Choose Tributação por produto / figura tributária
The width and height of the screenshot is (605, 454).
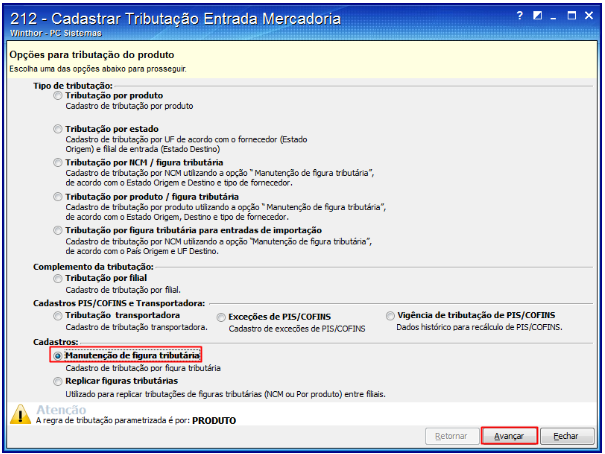coord(57,197)
